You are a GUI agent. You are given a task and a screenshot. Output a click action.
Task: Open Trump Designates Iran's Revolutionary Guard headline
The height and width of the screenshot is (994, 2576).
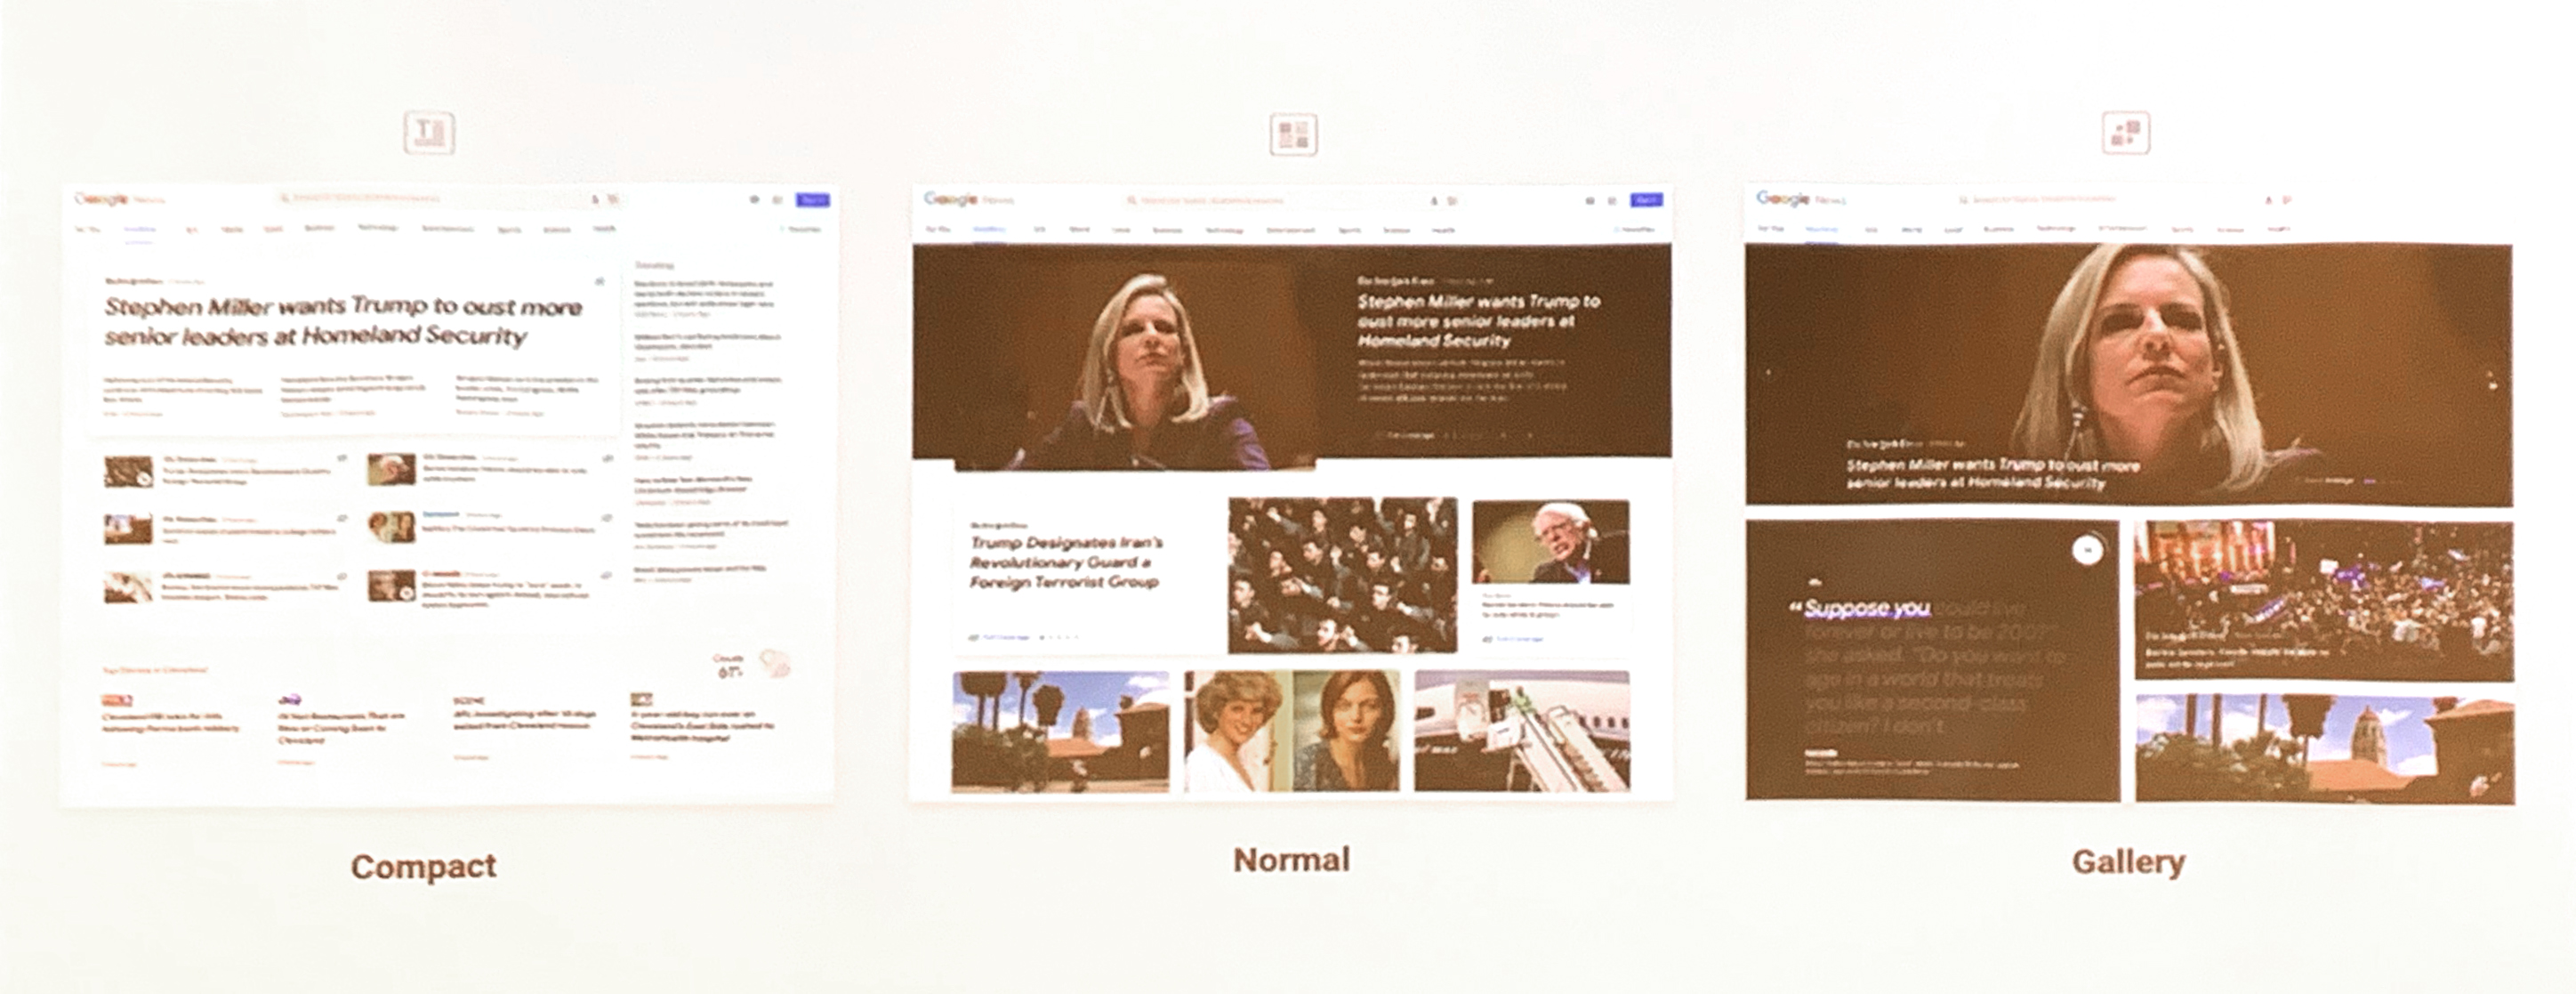(x=1066, y=562)
